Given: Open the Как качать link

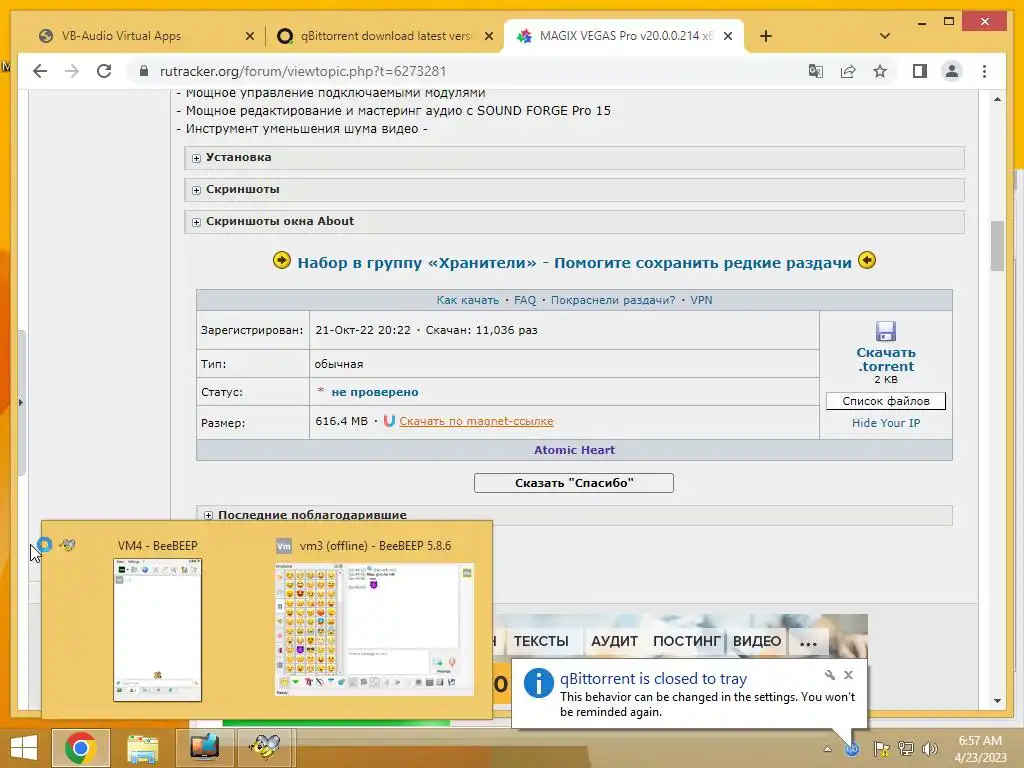Looking at the screenshot, I should pyautogui.click(x=468, y=300).
